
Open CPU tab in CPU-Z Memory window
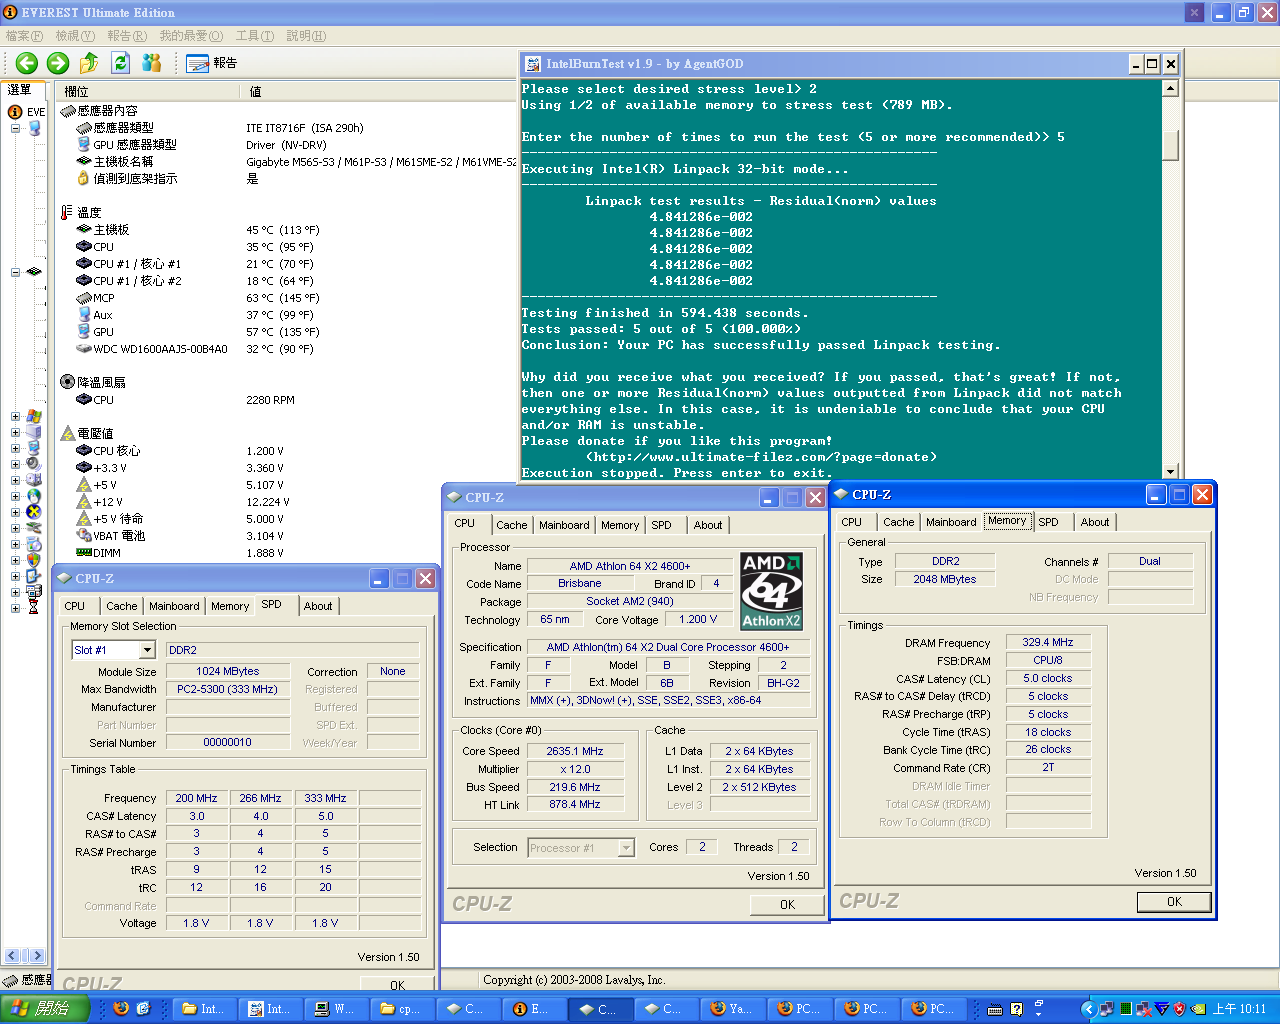(x=852, y=522)
